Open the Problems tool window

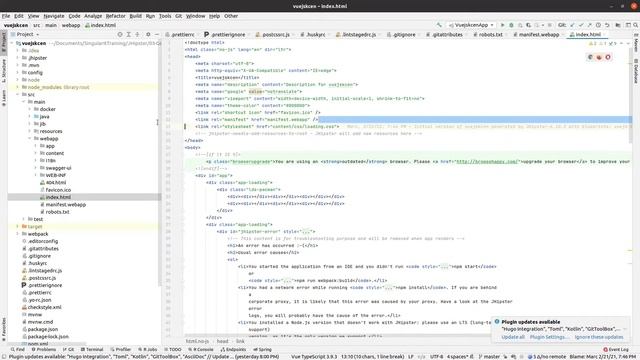(44, 349)
